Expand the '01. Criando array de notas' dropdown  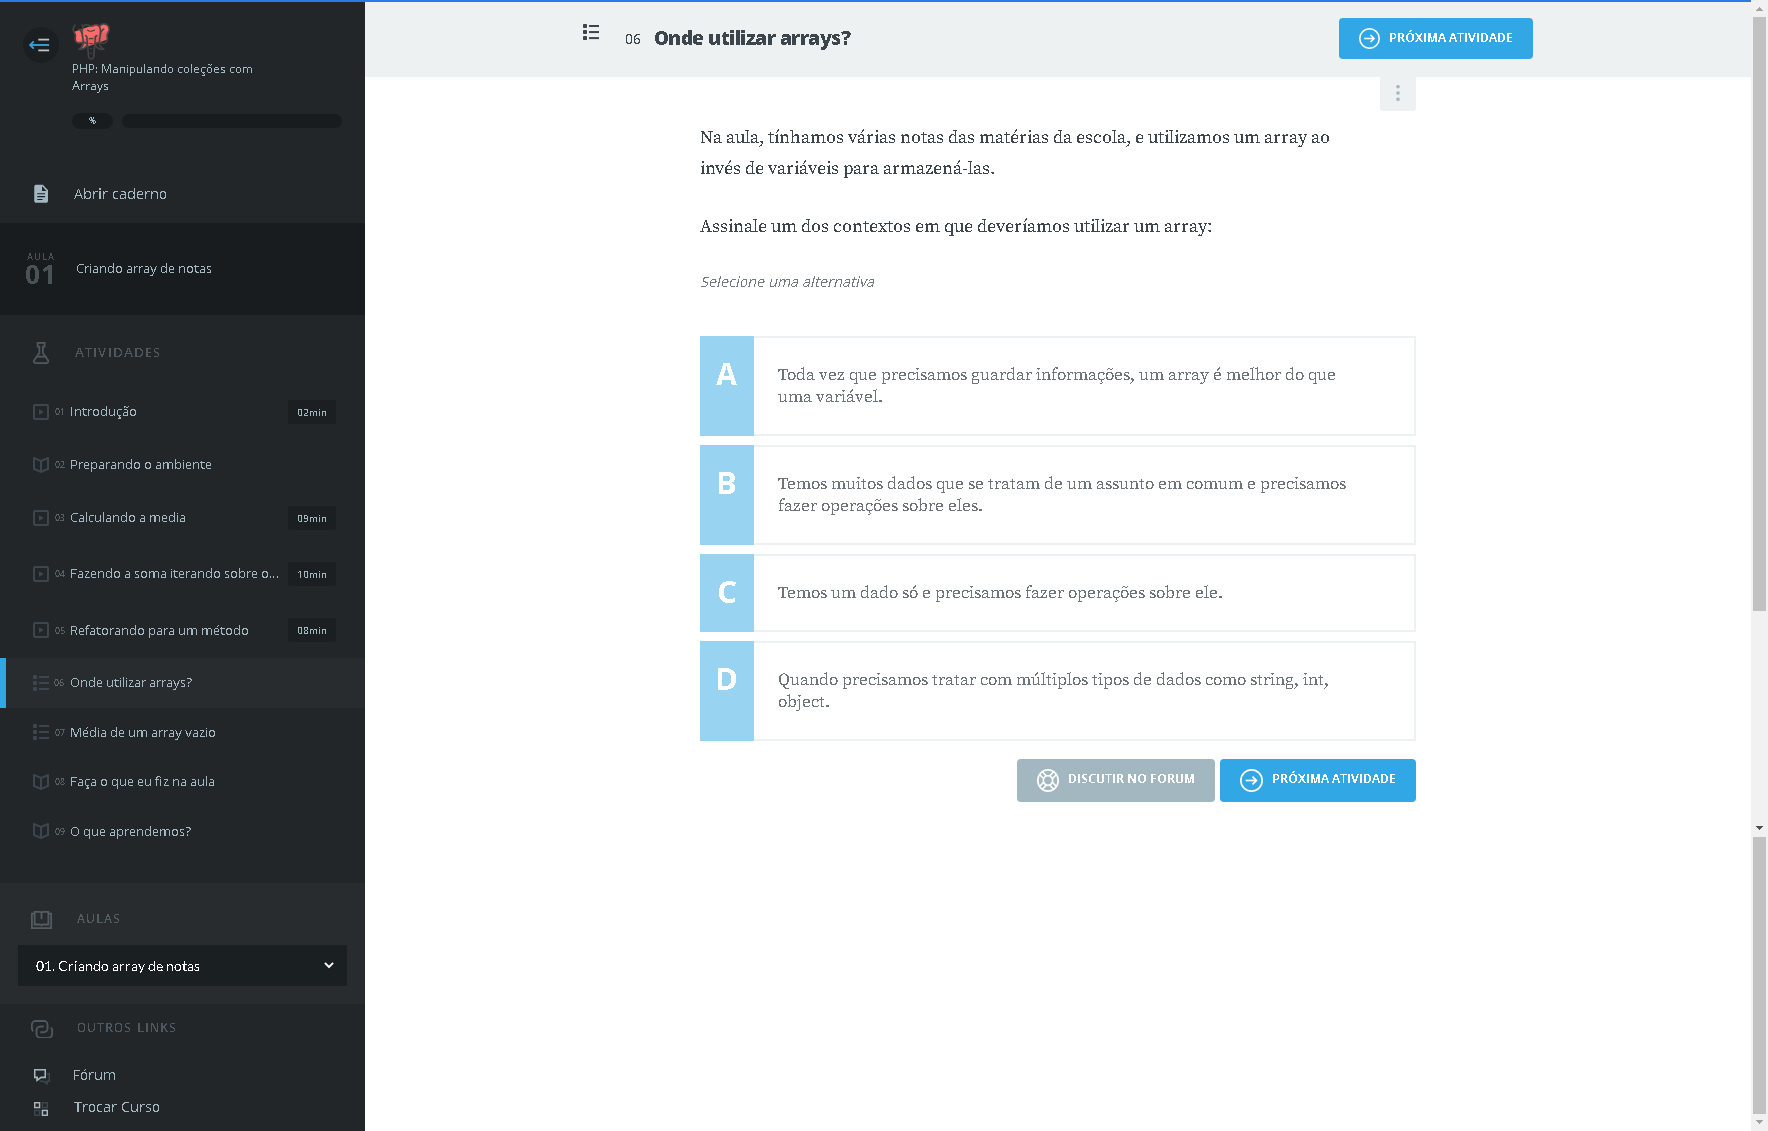[182, 966]
